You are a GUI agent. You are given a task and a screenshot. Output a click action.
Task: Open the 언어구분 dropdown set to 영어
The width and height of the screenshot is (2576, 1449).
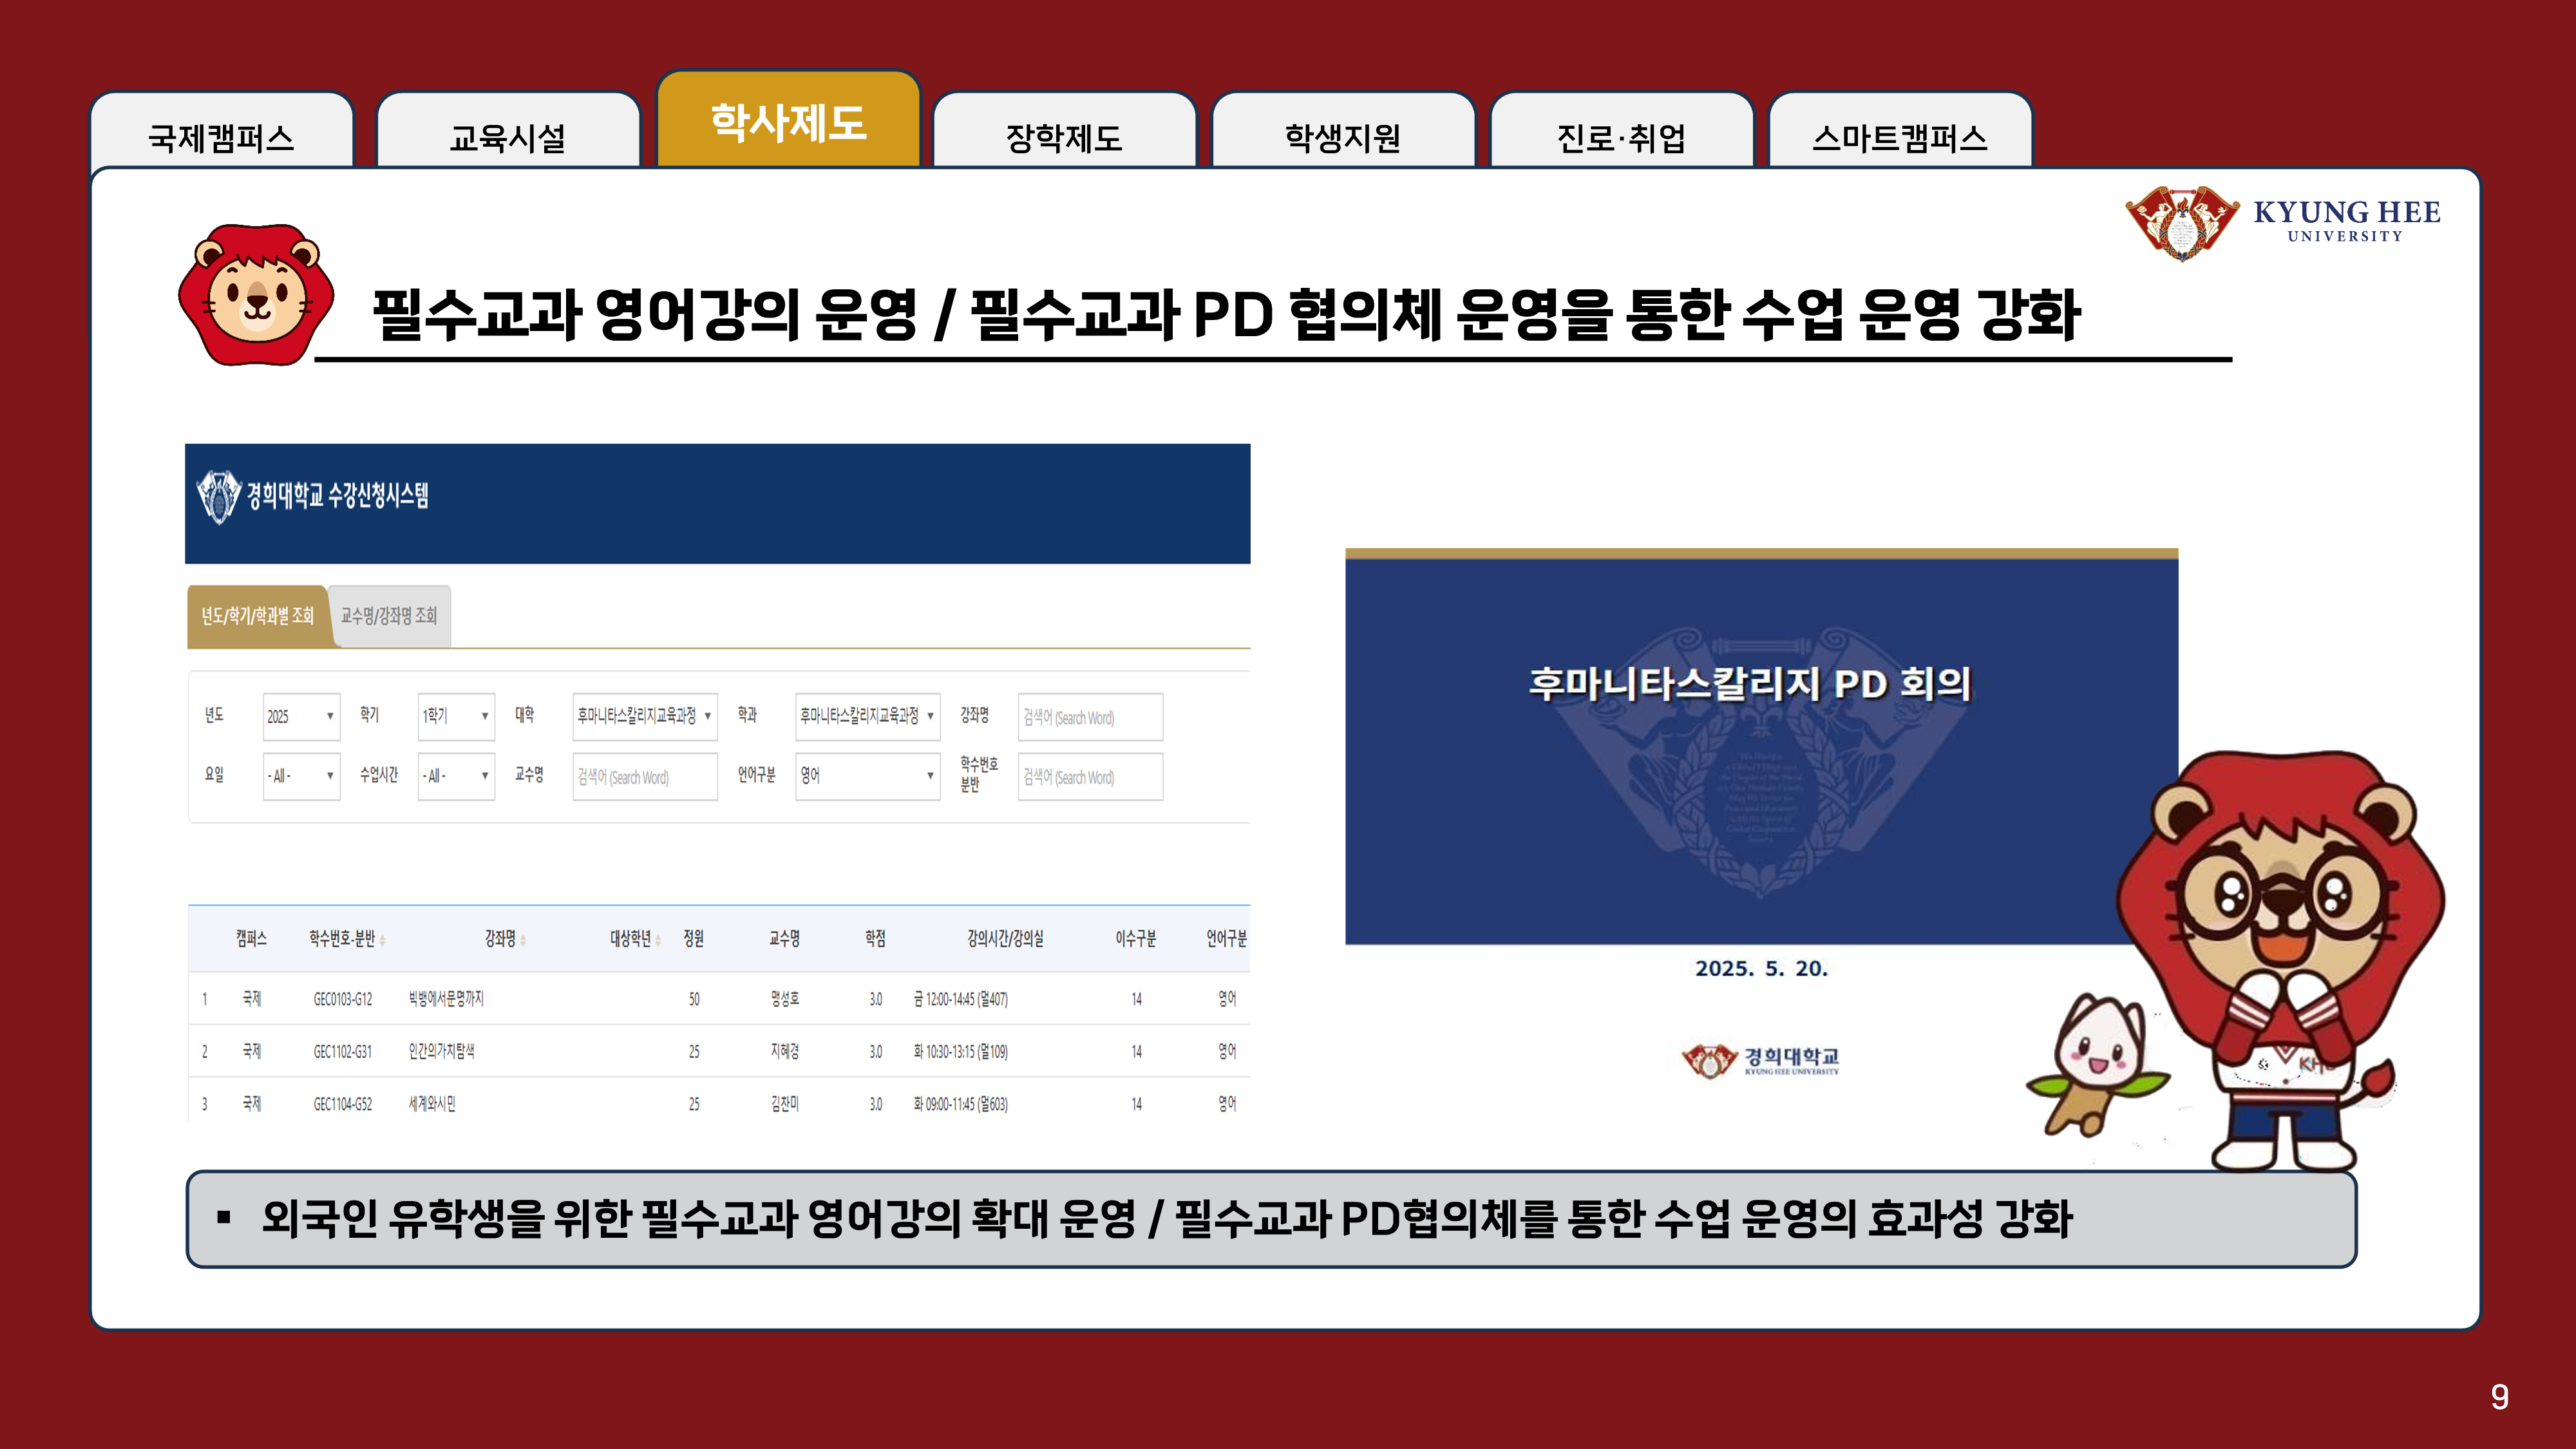[x=867, y=776]
